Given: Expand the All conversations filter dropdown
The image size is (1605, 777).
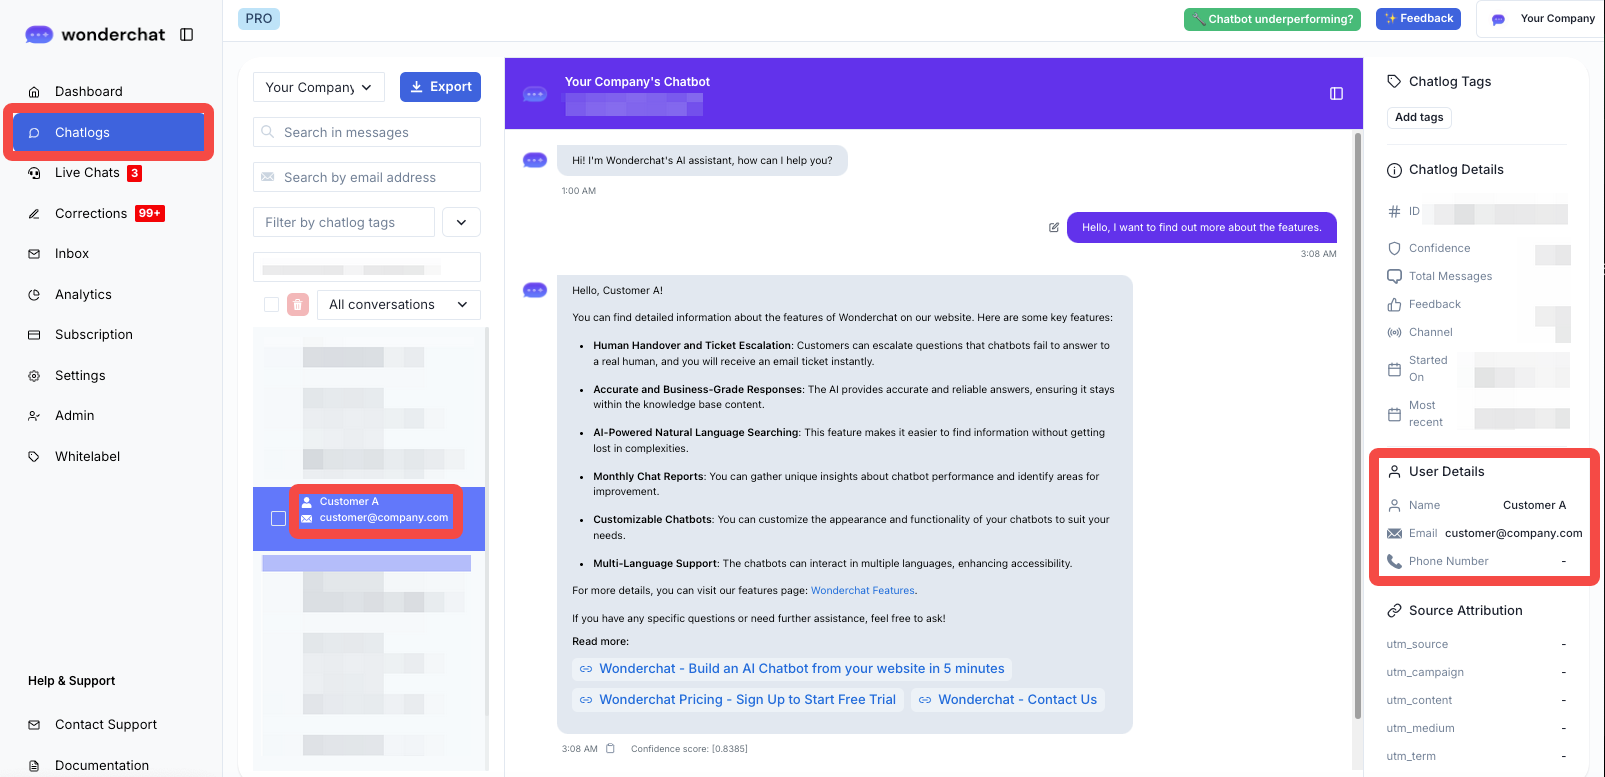Looking at the screenshot, I should coord(398,305).
